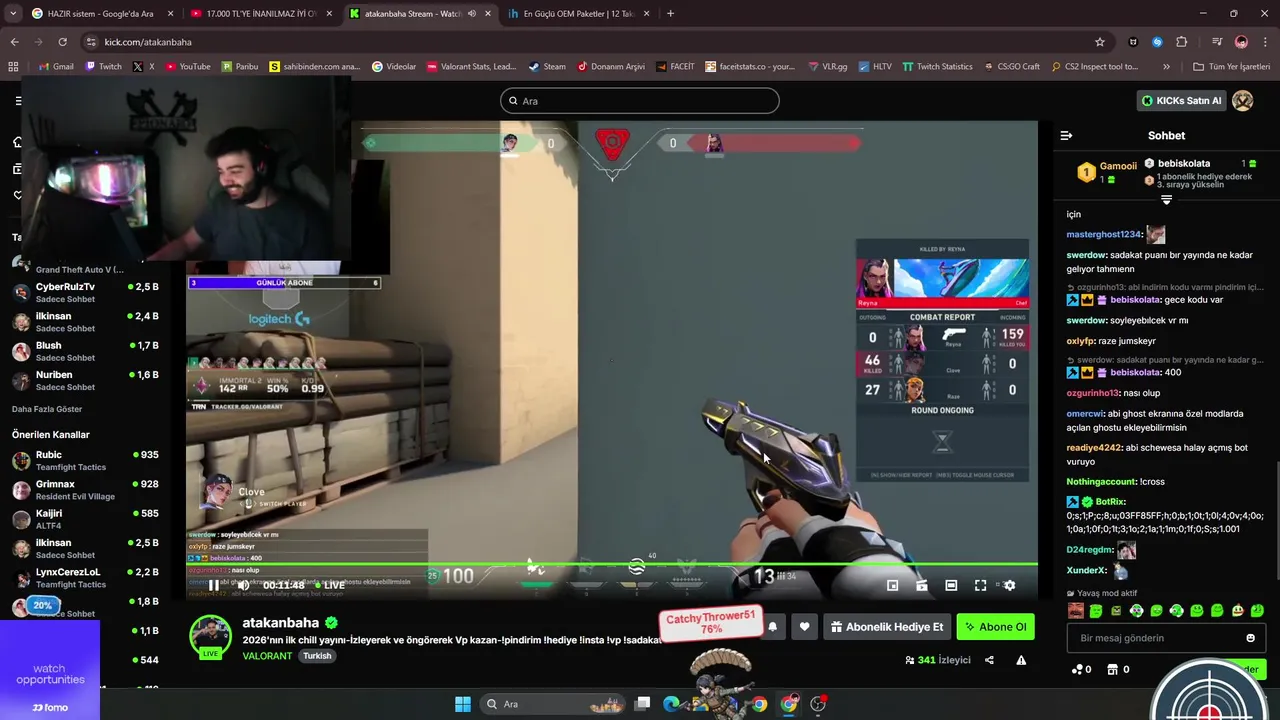Open the browser extensions puzzle icon
Screen dimensions: 1280x720
tap(1182, 42)
